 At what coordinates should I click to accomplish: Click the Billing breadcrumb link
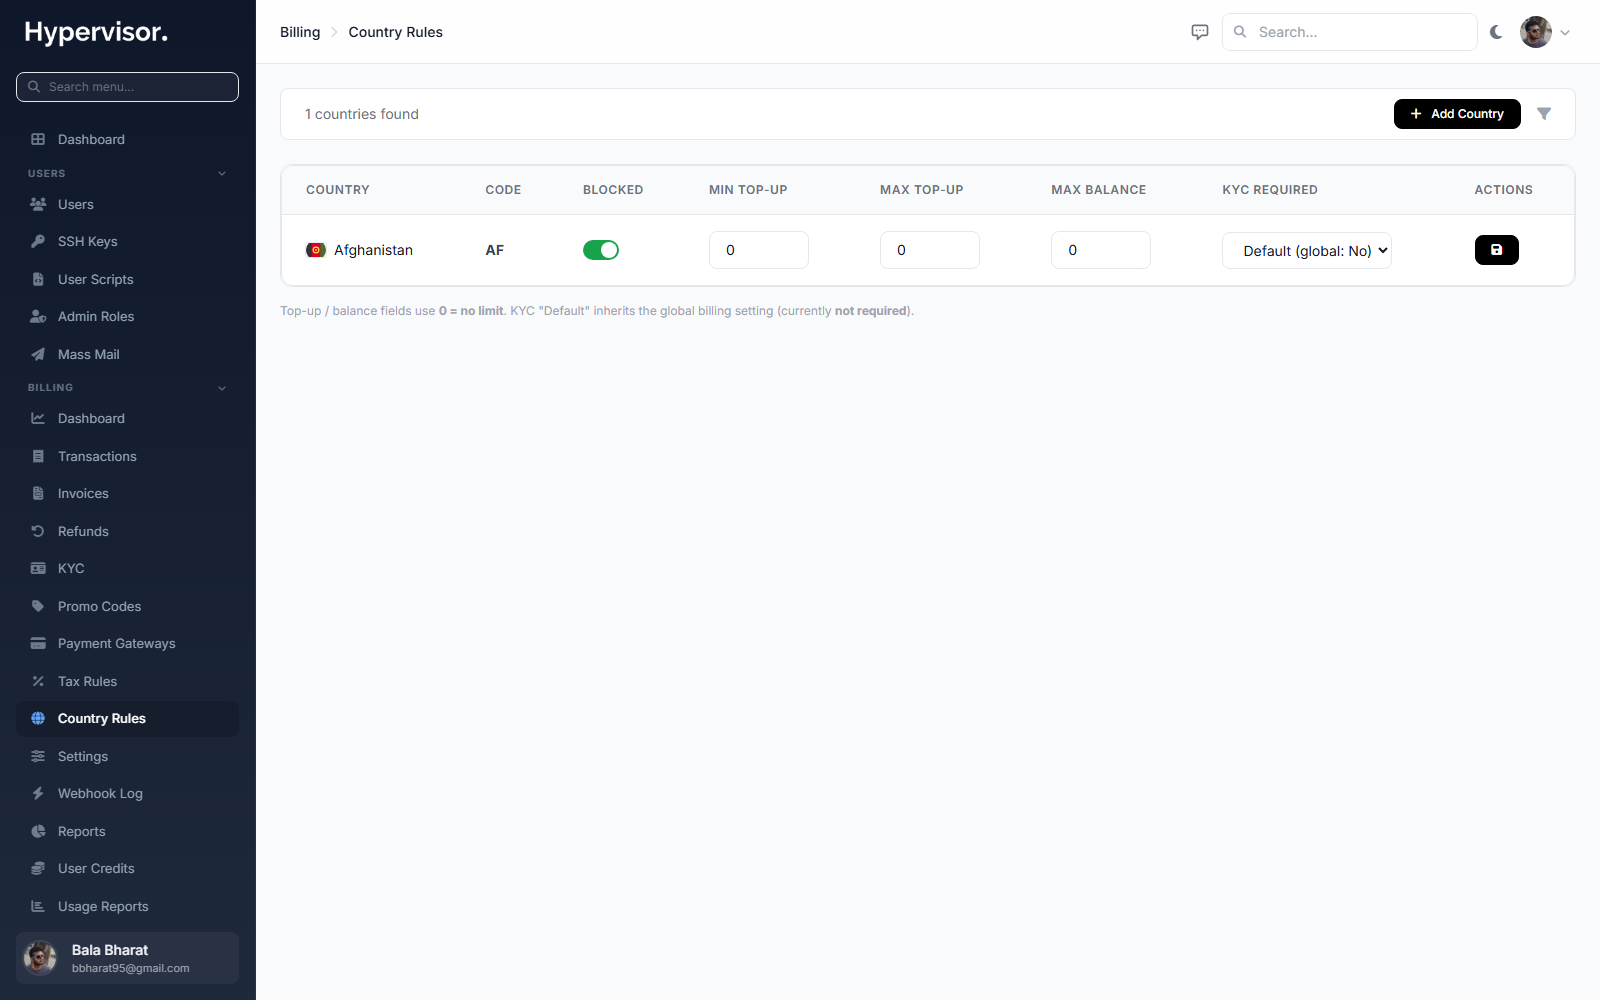click(300, 32)
